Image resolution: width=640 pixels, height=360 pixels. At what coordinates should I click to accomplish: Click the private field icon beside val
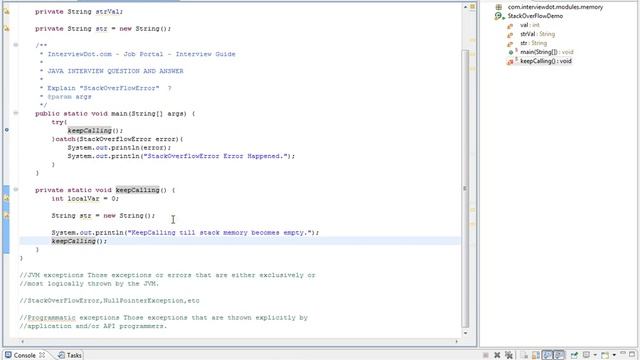point(510,26)
